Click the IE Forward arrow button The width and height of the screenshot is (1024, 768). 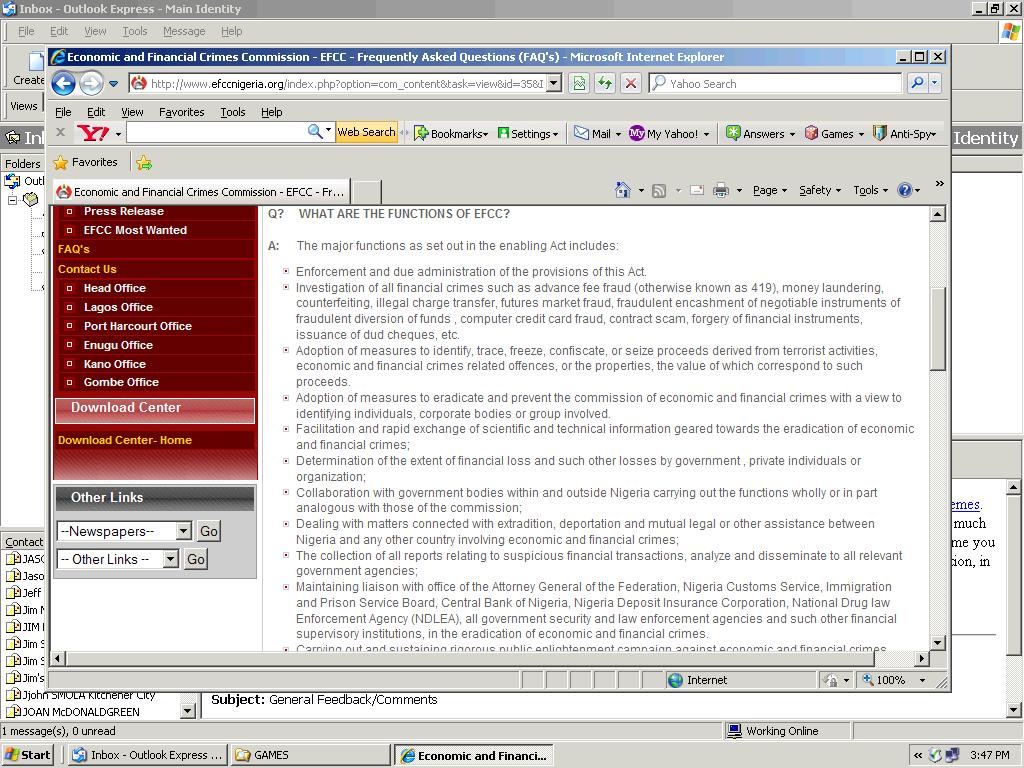coord(91,84)
